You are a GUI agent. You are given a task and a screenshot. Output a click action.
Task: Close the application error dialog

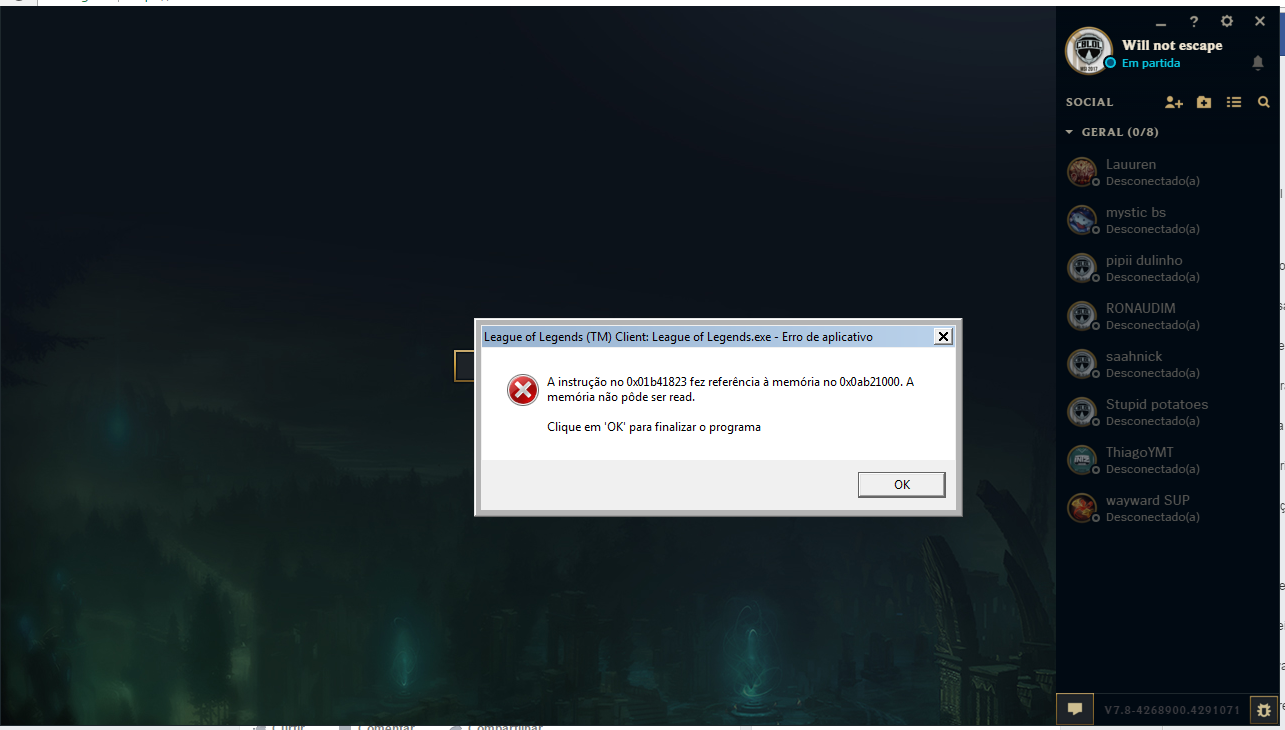(x=943, y=337)
